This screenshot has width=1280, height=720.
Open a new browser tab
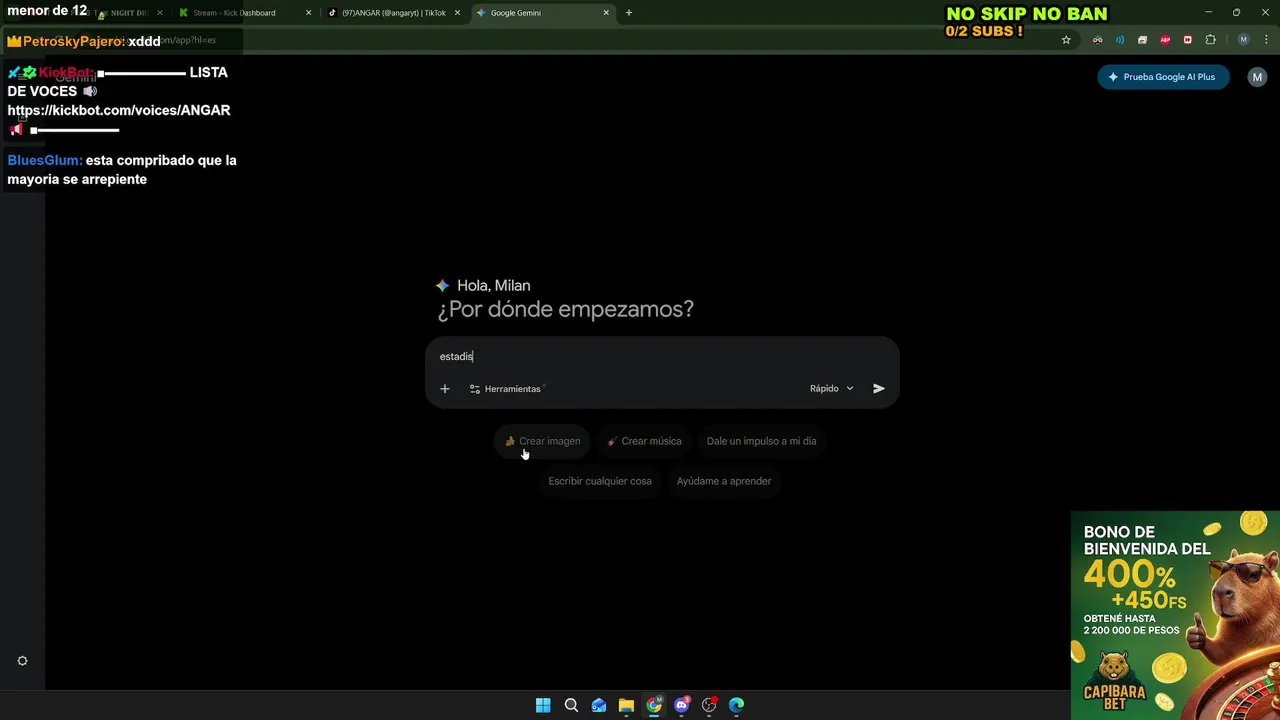click(x=629, y=13)
